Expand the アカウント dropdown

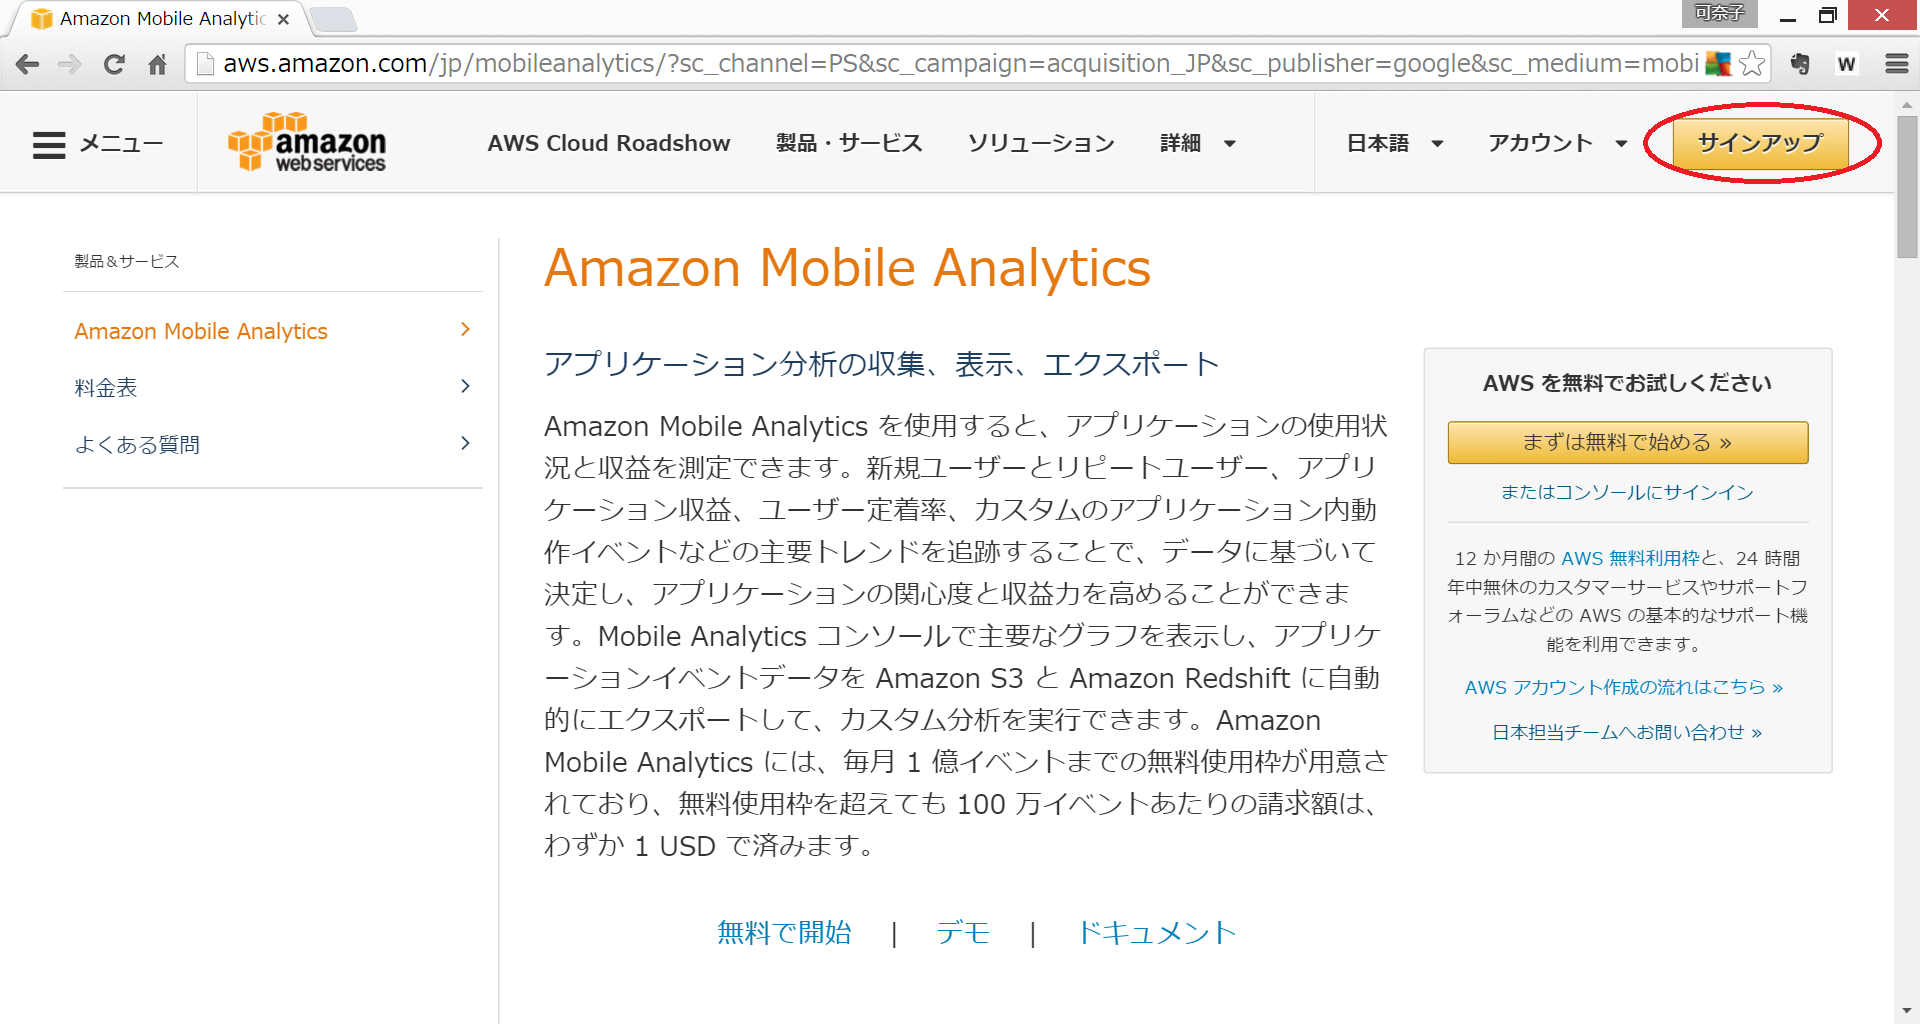click(x=1556, y=144)
